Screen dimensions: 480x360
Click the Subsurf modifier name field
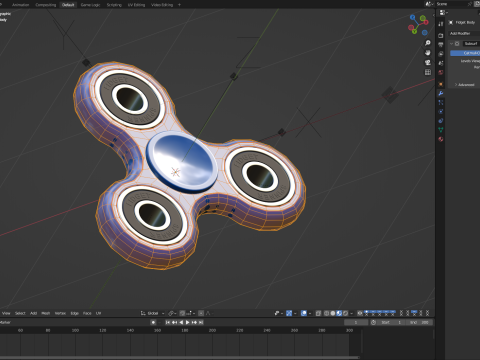point(471,44)
